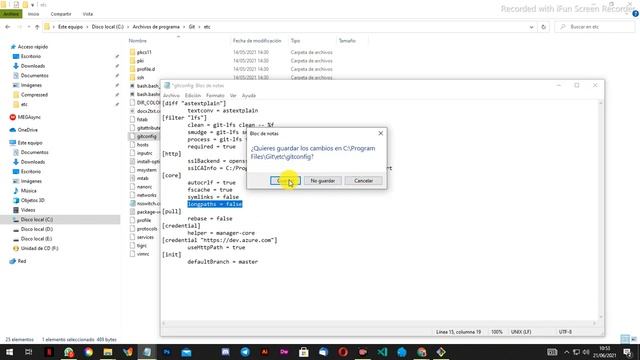Open Notepad's Archivo menu
The height and width of the screenshot is (360, 640).
[x=171, y=96]
